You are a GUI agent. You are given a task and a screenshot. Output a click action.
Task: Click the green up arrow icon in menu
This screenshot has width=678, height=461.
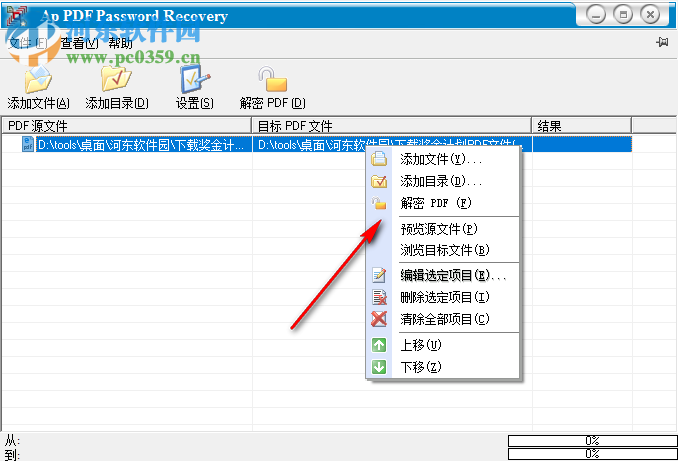pos(379,345)
